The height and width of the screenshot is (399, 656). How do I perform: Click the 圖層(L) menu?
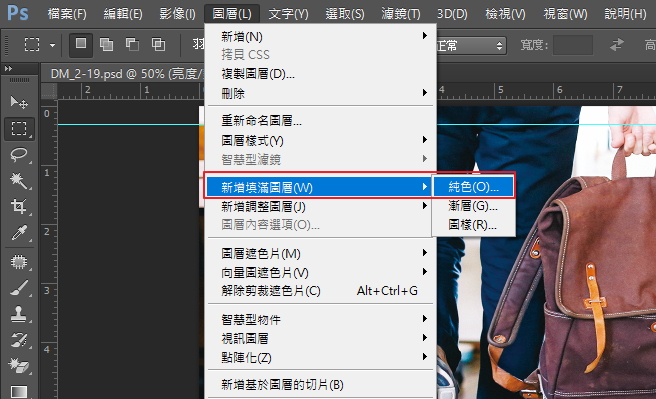click(x=232, y=14)
